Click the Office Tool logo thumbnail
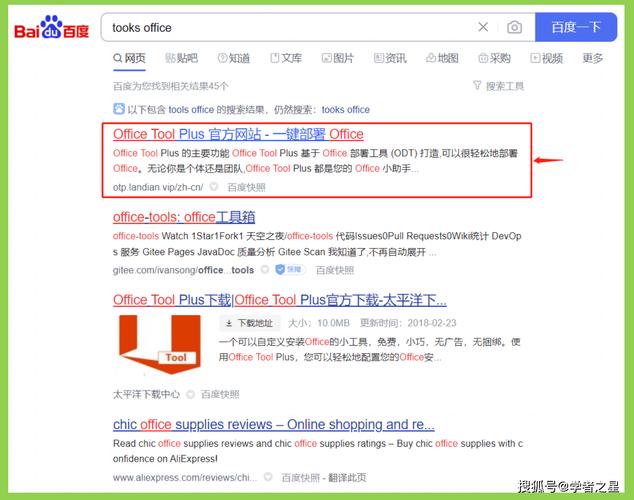 (x=160, y=344)
